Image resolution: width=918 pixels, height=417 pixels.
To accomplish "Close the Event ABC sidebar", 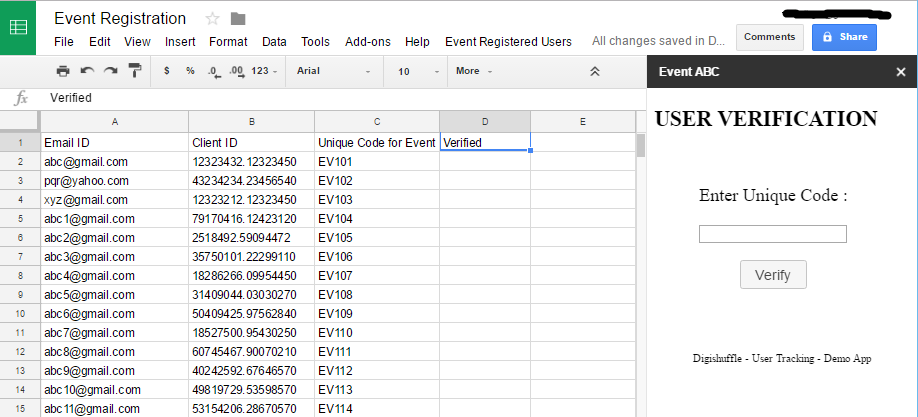I will [x=900, y=72].
